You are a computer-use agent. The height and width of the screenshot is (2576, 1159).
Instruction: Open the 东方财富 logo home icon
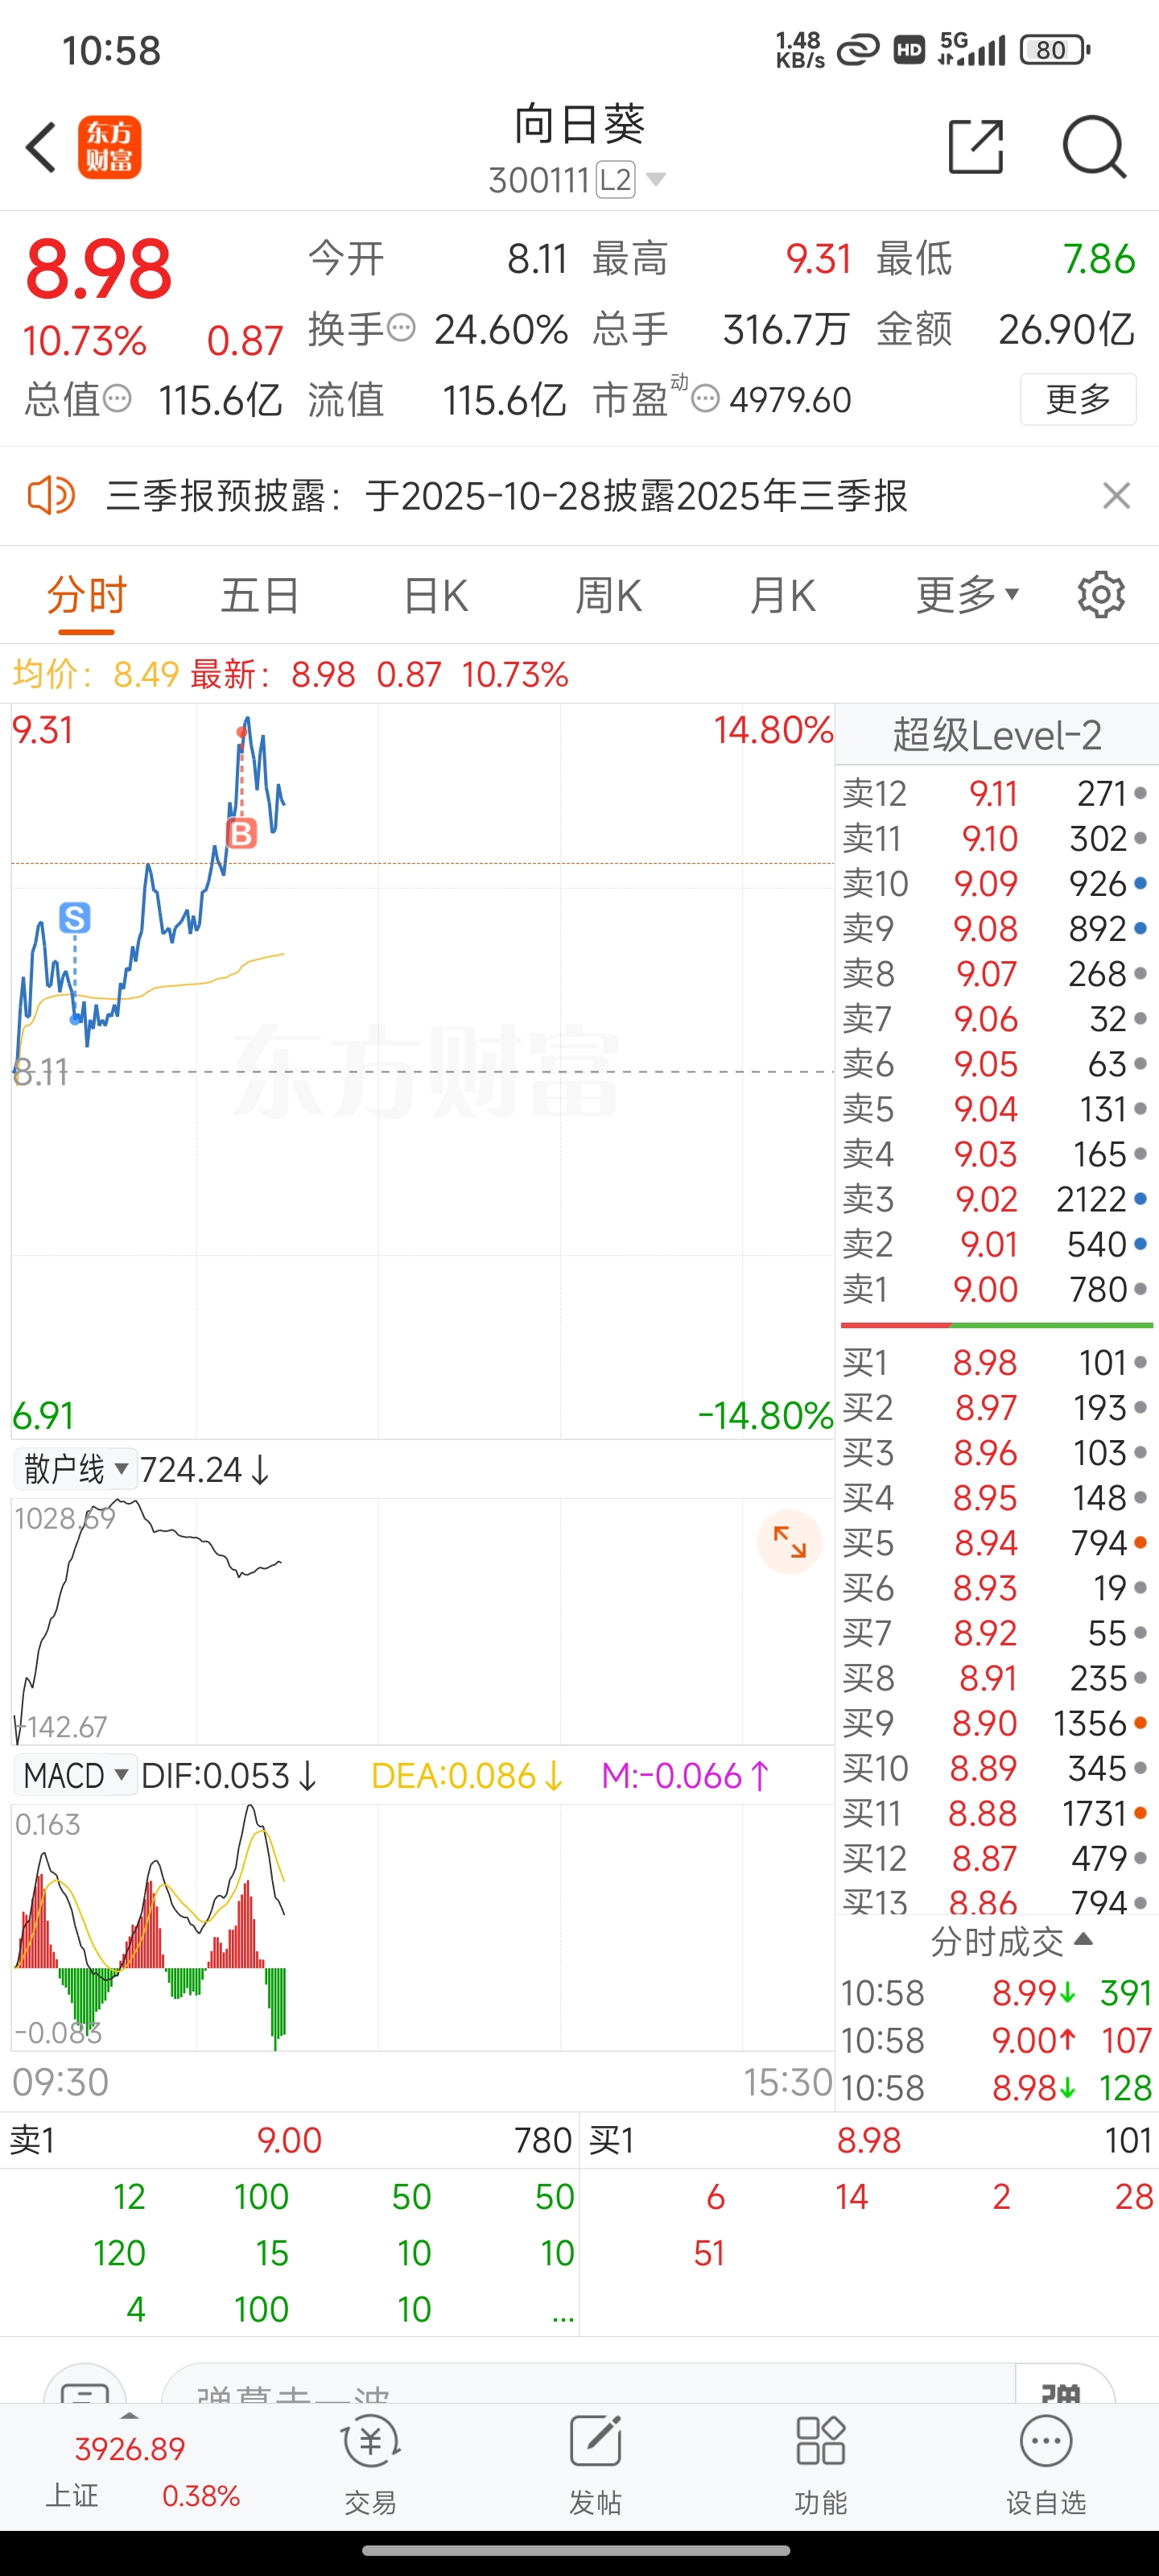(110, 148)
